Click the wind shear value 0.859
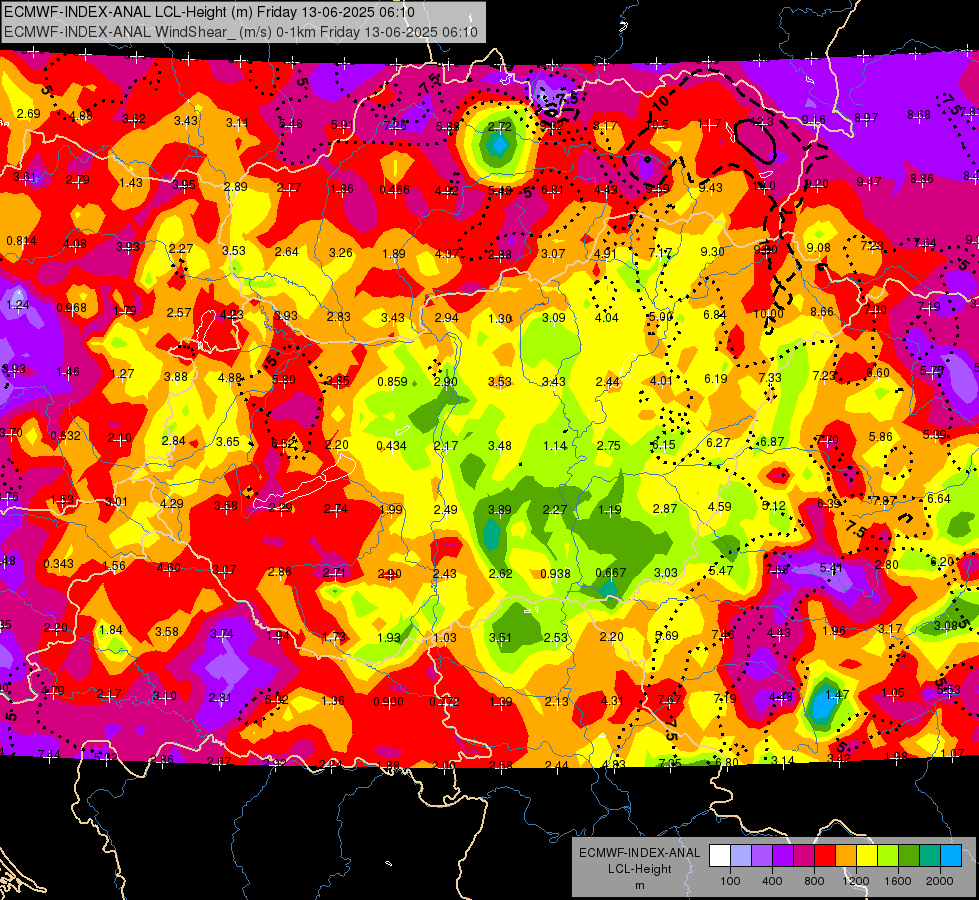979x900 pixels. point(392,381)
